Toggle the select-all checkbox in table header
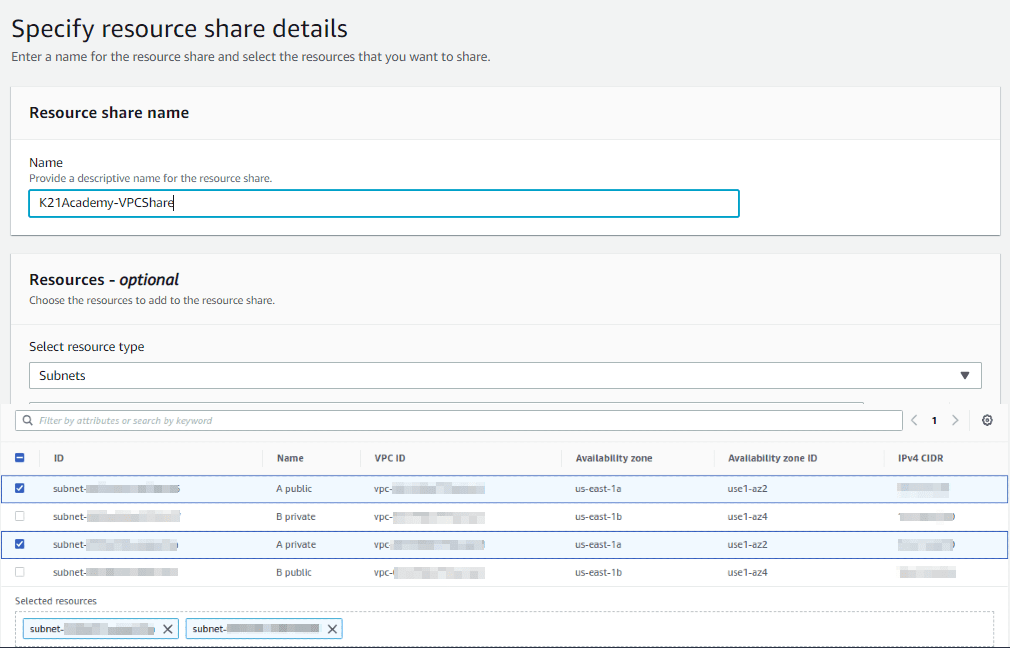 20,457
